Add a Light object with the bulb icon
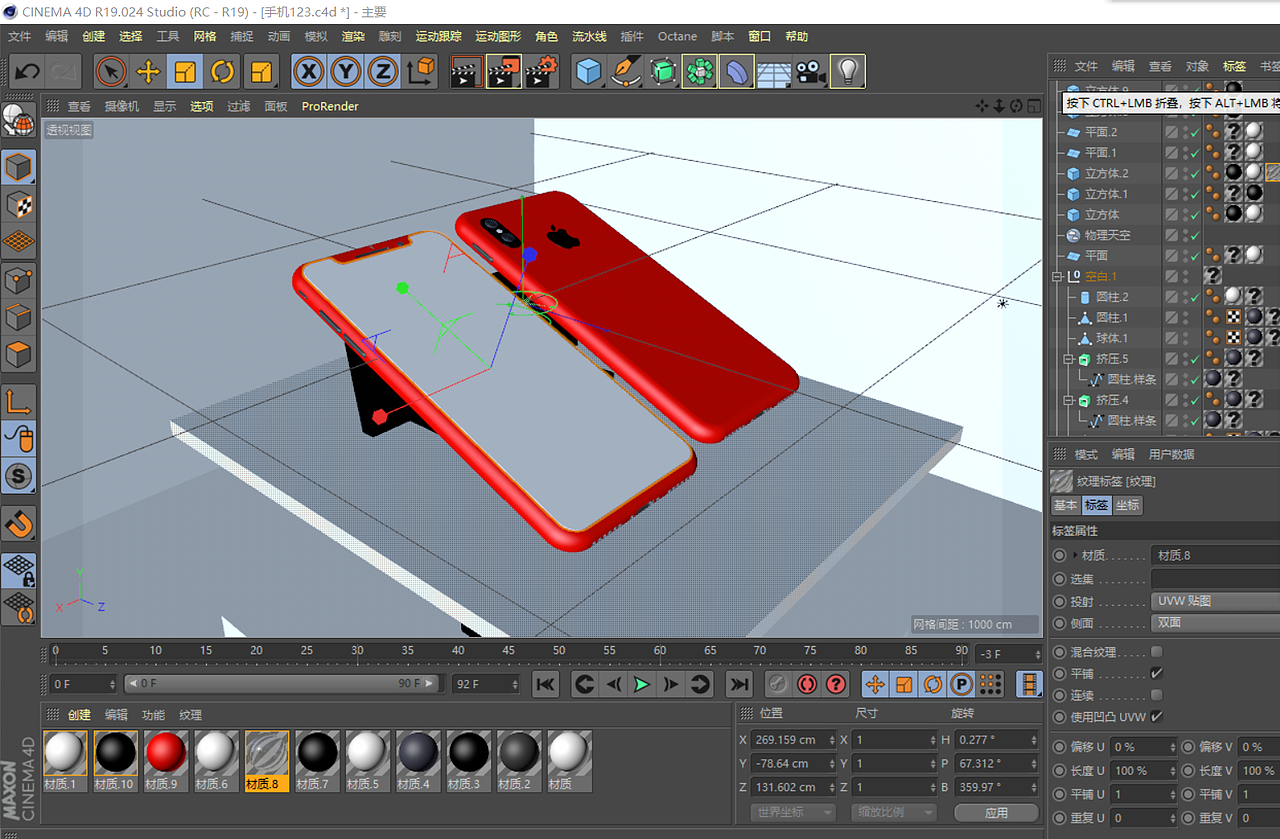1280x839 pixels. point(848,72)
